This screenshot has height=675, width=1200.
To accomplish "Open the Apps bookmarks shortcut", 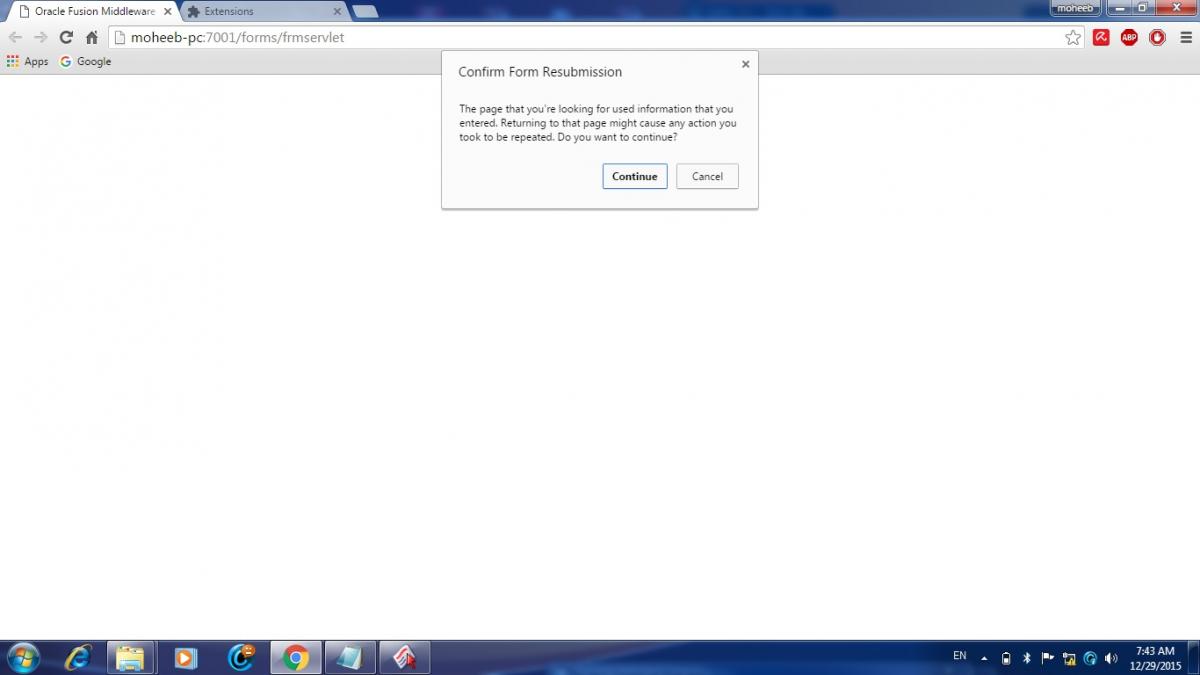I will [x=27, y=61].
